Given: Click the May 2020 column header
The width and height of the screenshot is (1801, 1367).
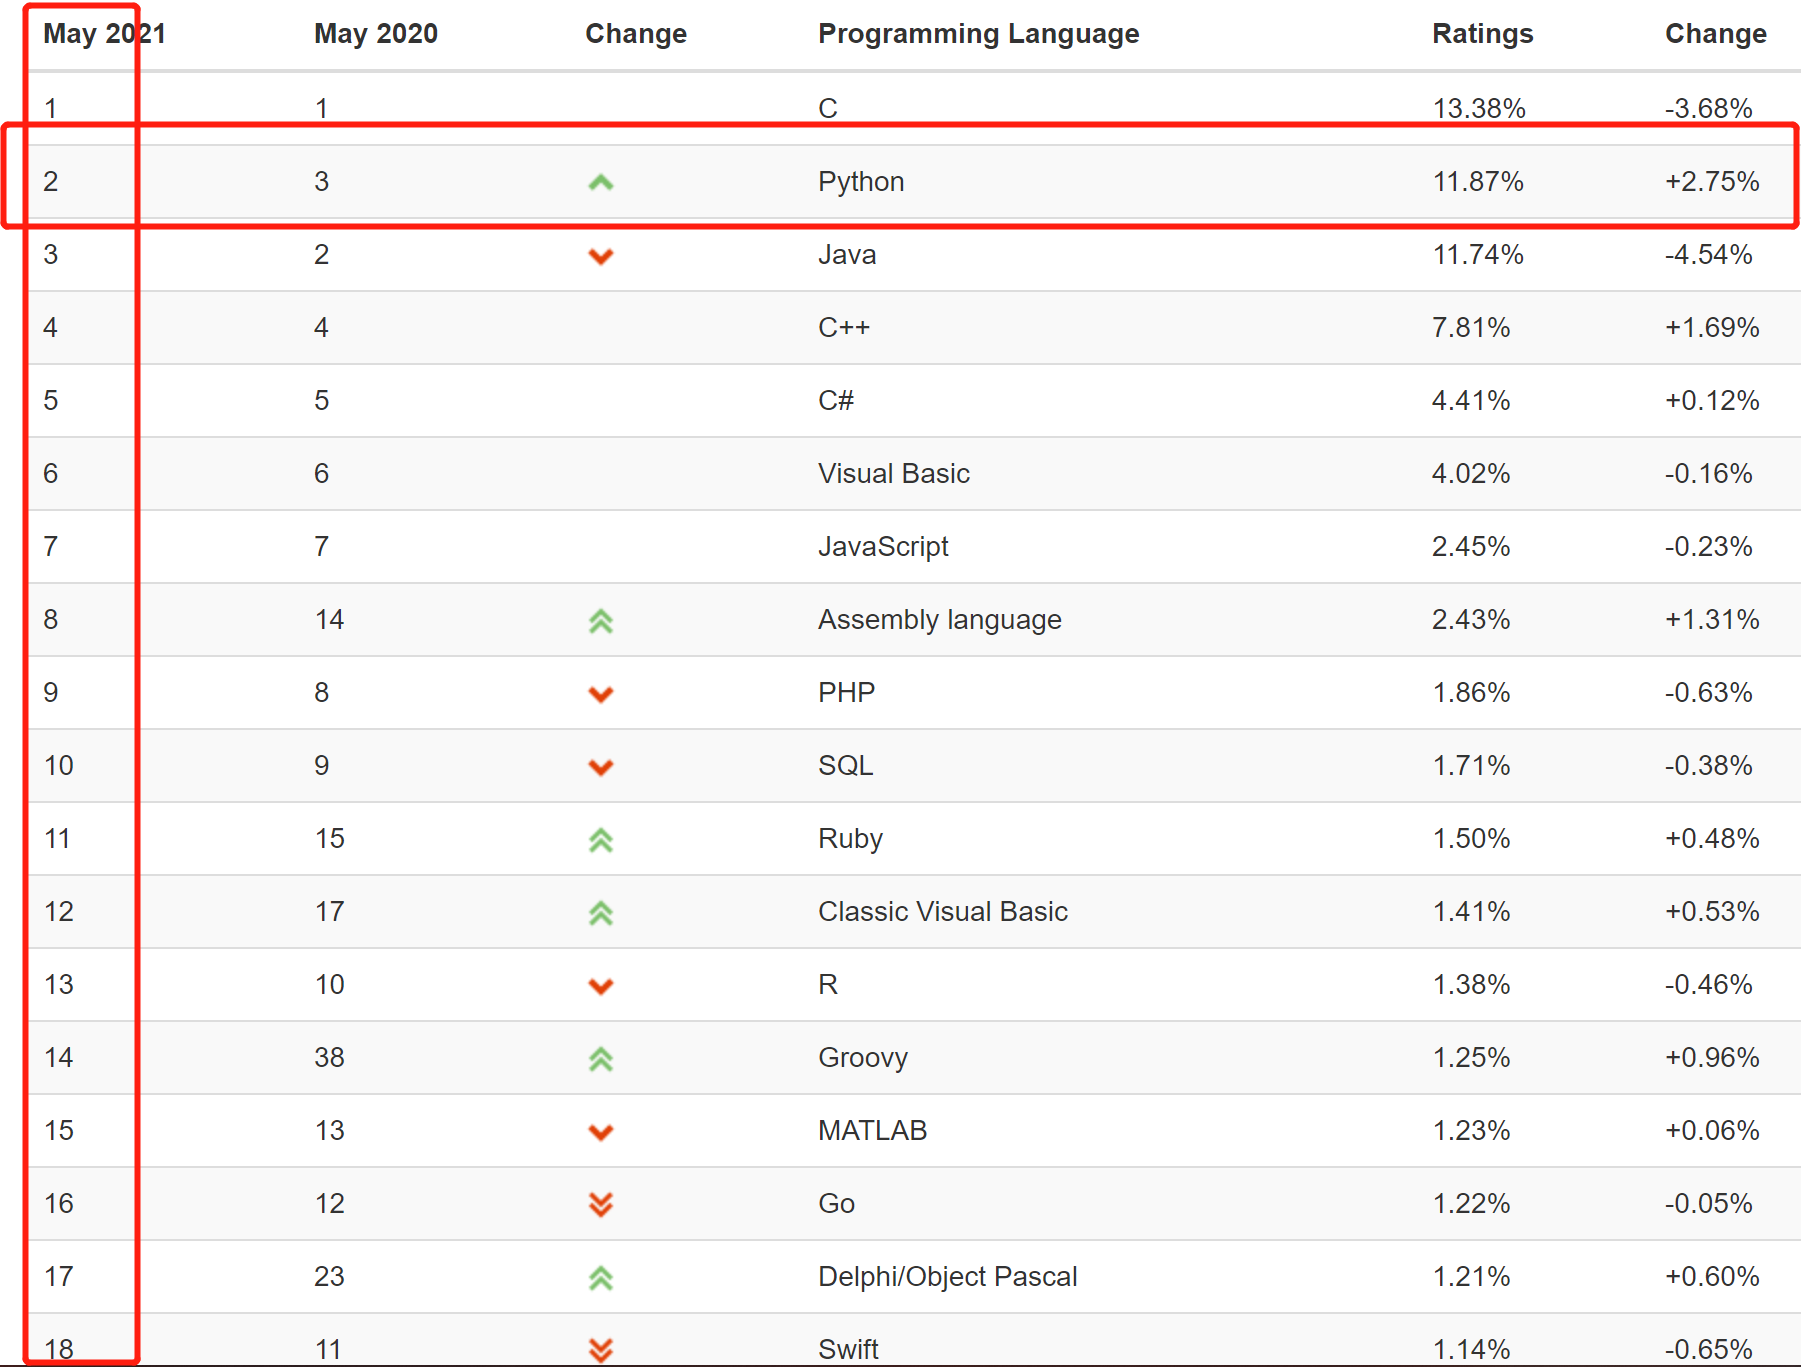Looking at the screenshot, I should point(375,34).
